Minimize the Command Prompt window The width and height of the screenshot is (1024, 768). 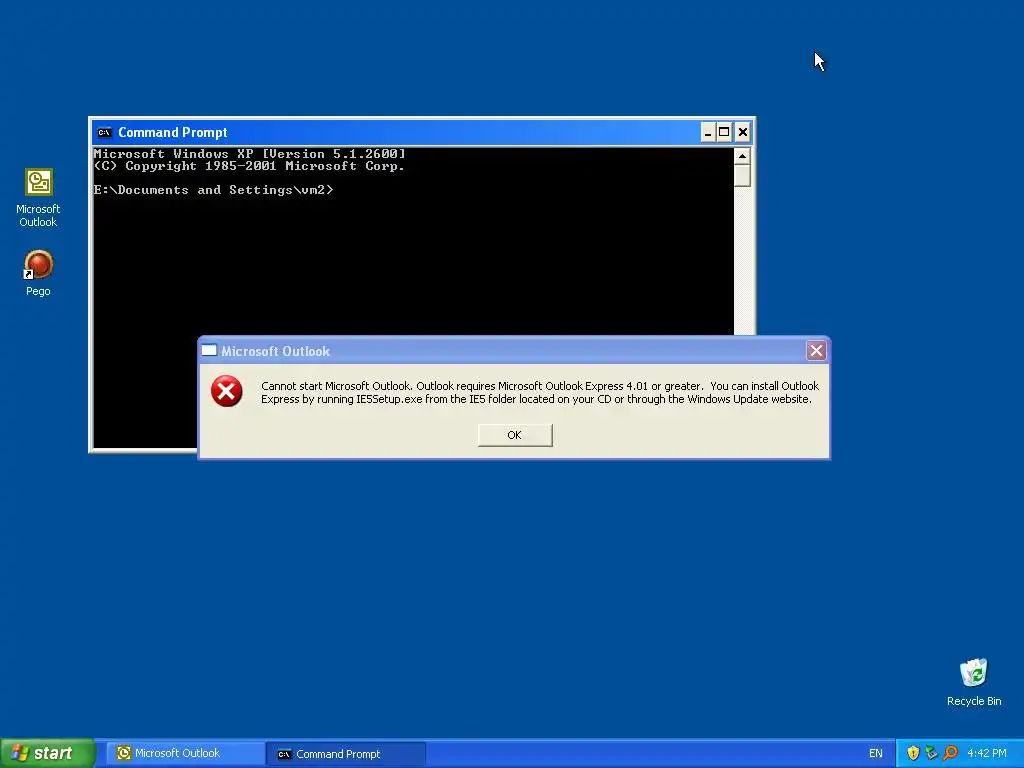click(x=707, y=133)
